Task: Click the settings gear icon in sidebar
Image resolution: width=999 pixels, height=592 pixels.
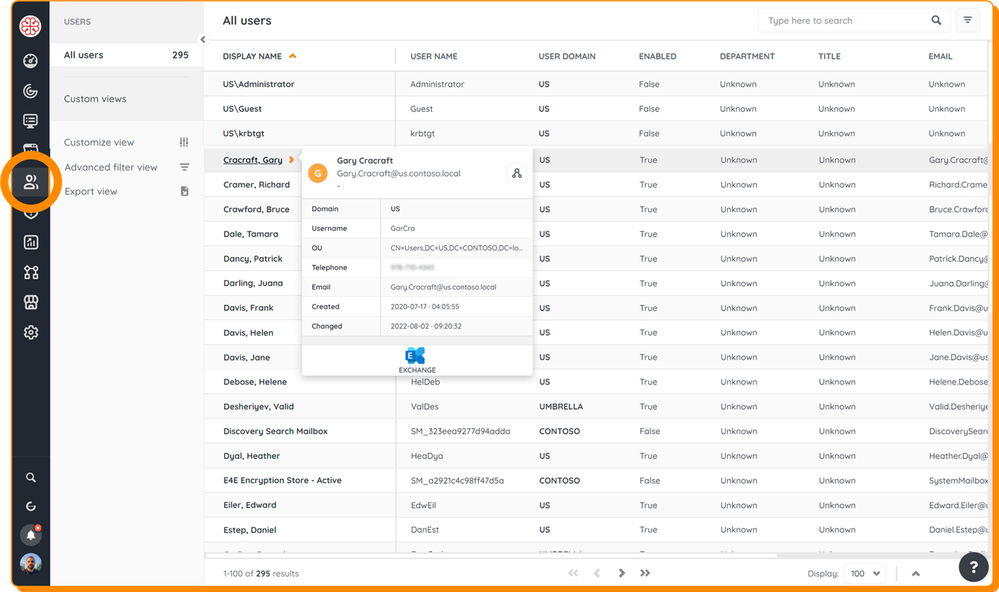Action: point(31,332)
